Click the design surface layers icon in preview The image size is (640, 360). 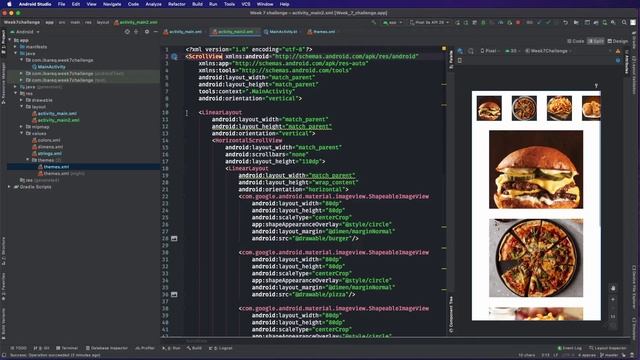point(460,51)
